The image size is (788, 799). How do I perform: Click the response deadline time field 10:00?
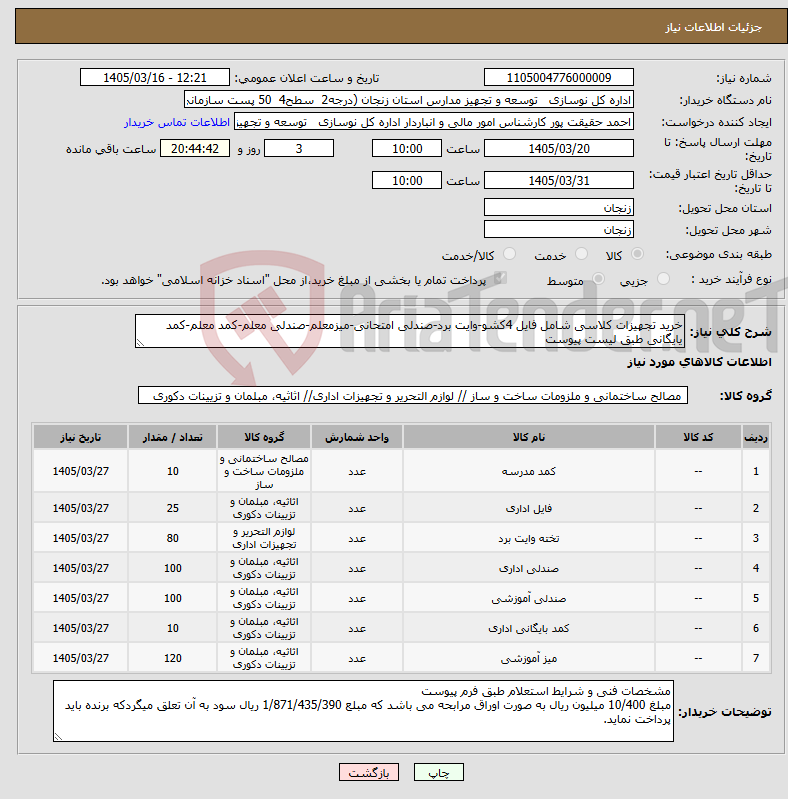click(x=407, y=148)
